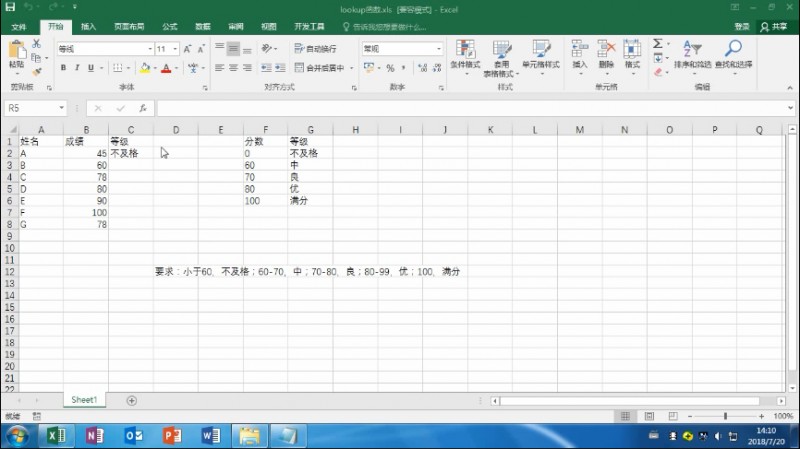800x449 pixels.
Task: Click the AutoSum sigma icon
Action: click(x=658, y=44)
